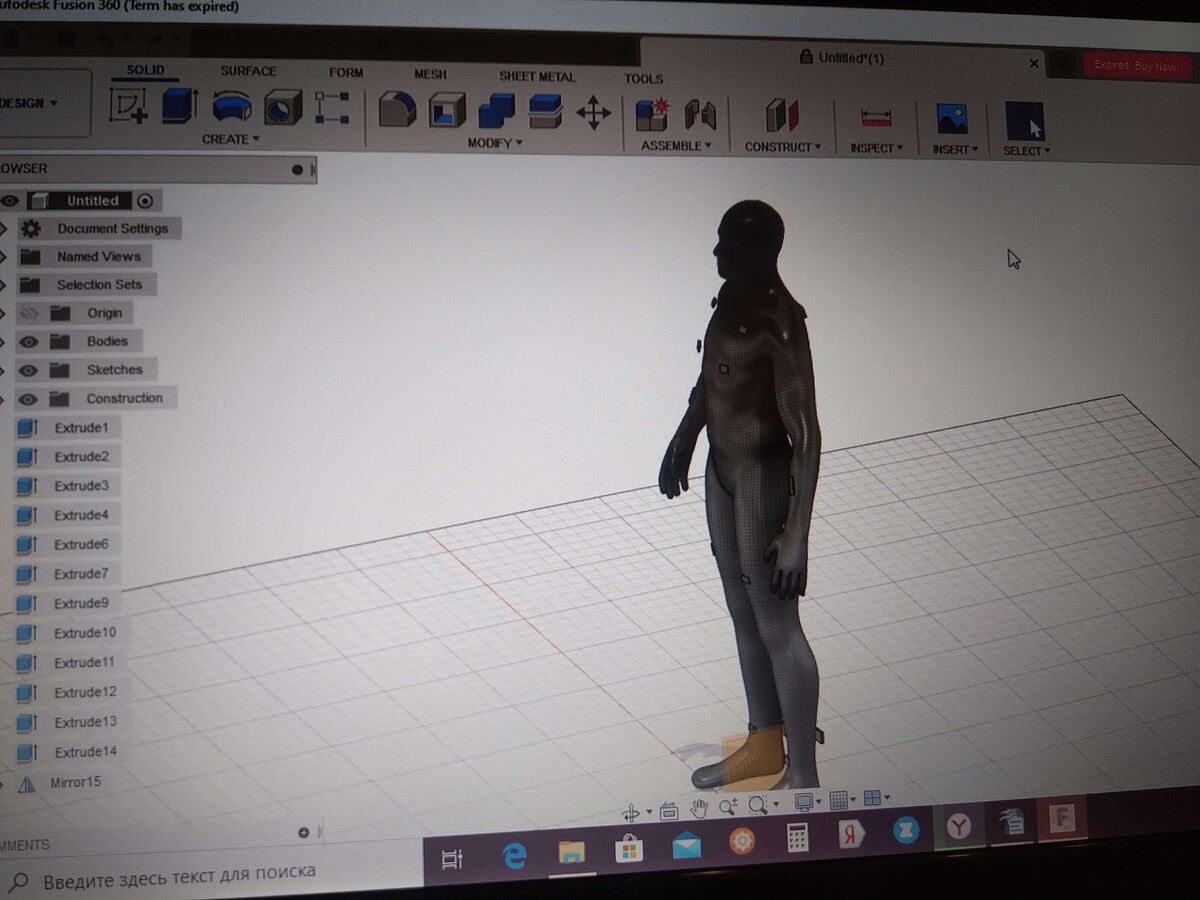Open the SELECT dropdown menu
This screenshot has width=1200, height=900.
click(x=1026, y=151)
